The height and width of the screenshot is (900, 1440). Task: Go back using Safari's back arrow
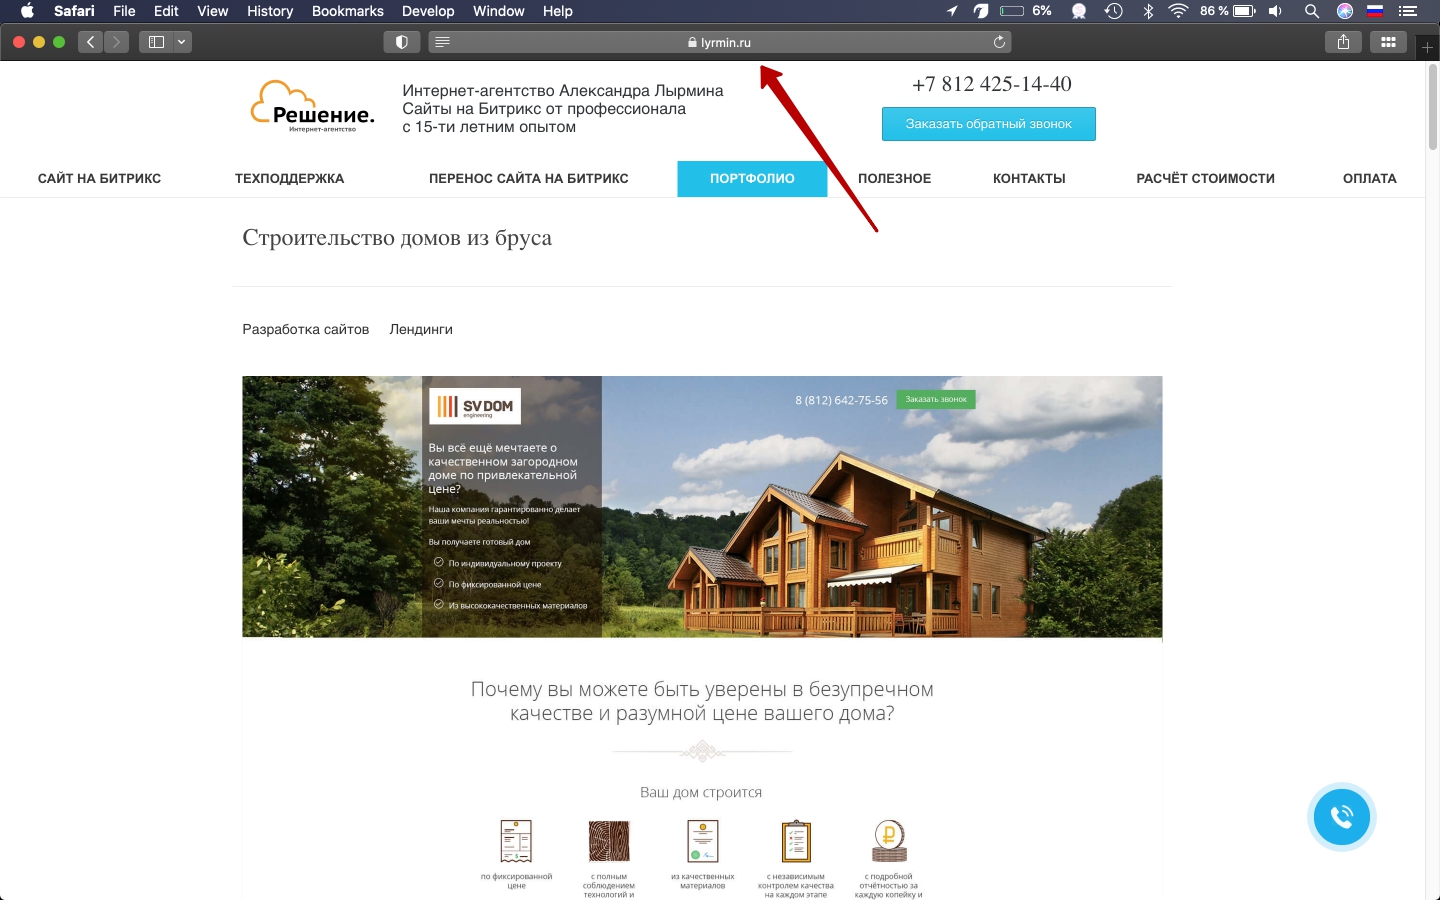pyautogui.click(x=91, y=42)
